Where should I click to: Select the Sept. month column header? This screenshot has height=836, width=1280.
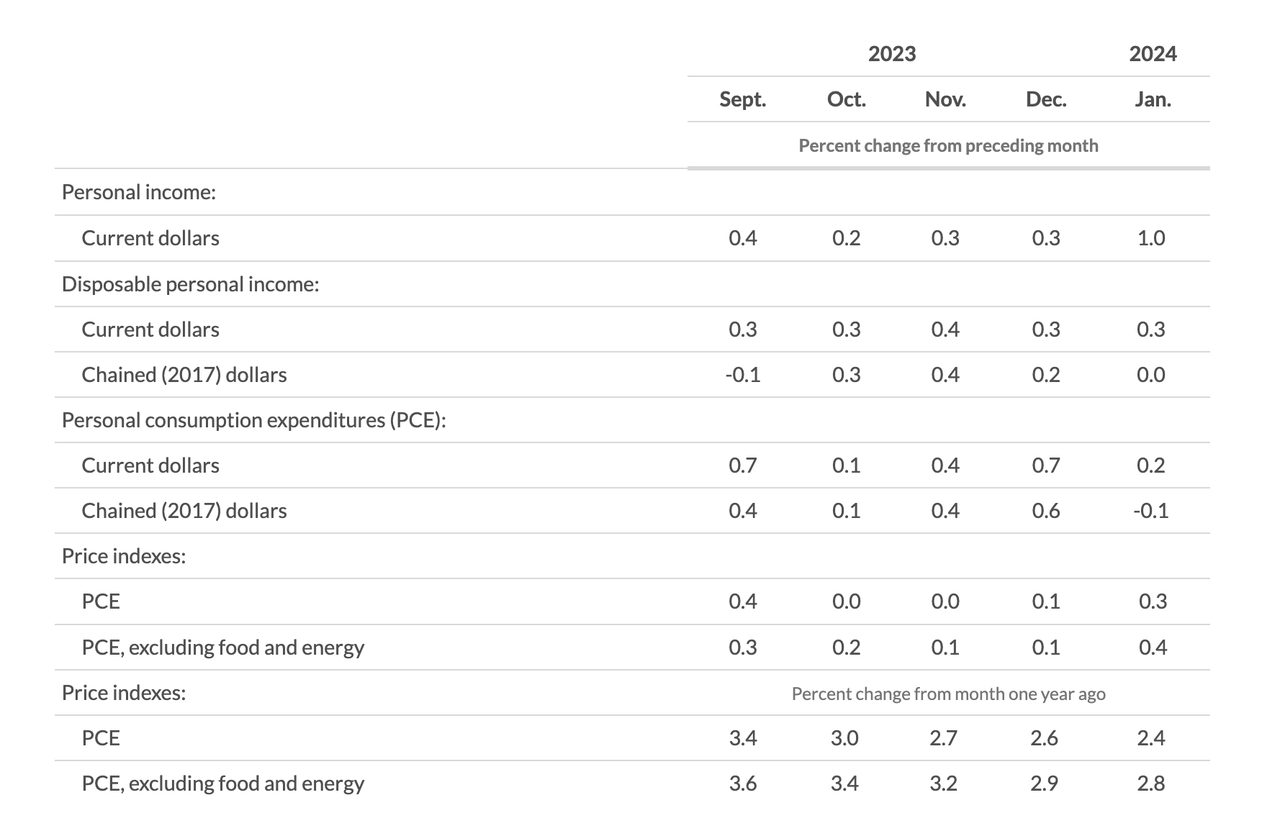(742, 100)
